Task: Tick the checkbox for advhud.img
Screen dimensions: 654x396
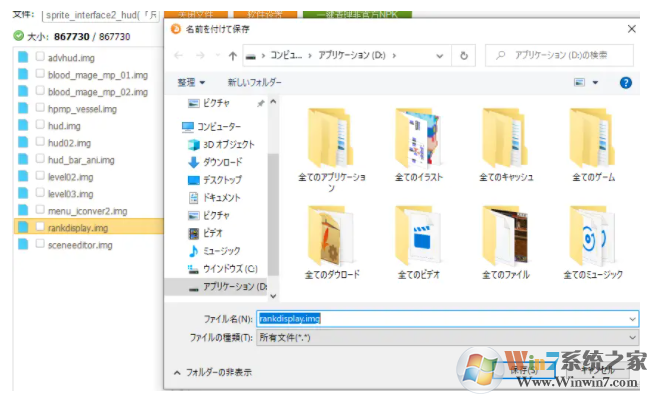Action: (x=40, y=56)
